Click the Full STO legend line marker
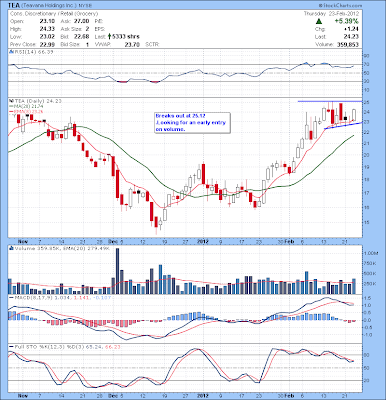The height and width of the screenshot is (400, 386). [x=12, y=347]
